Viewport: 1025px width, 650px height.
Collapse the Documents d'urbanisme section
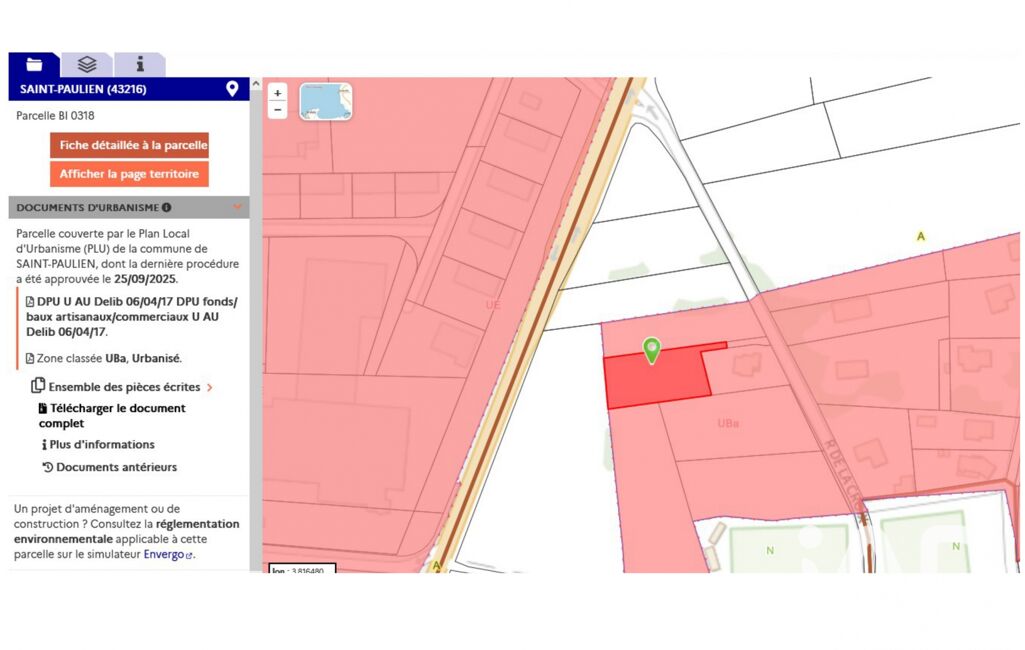[237, 207]
